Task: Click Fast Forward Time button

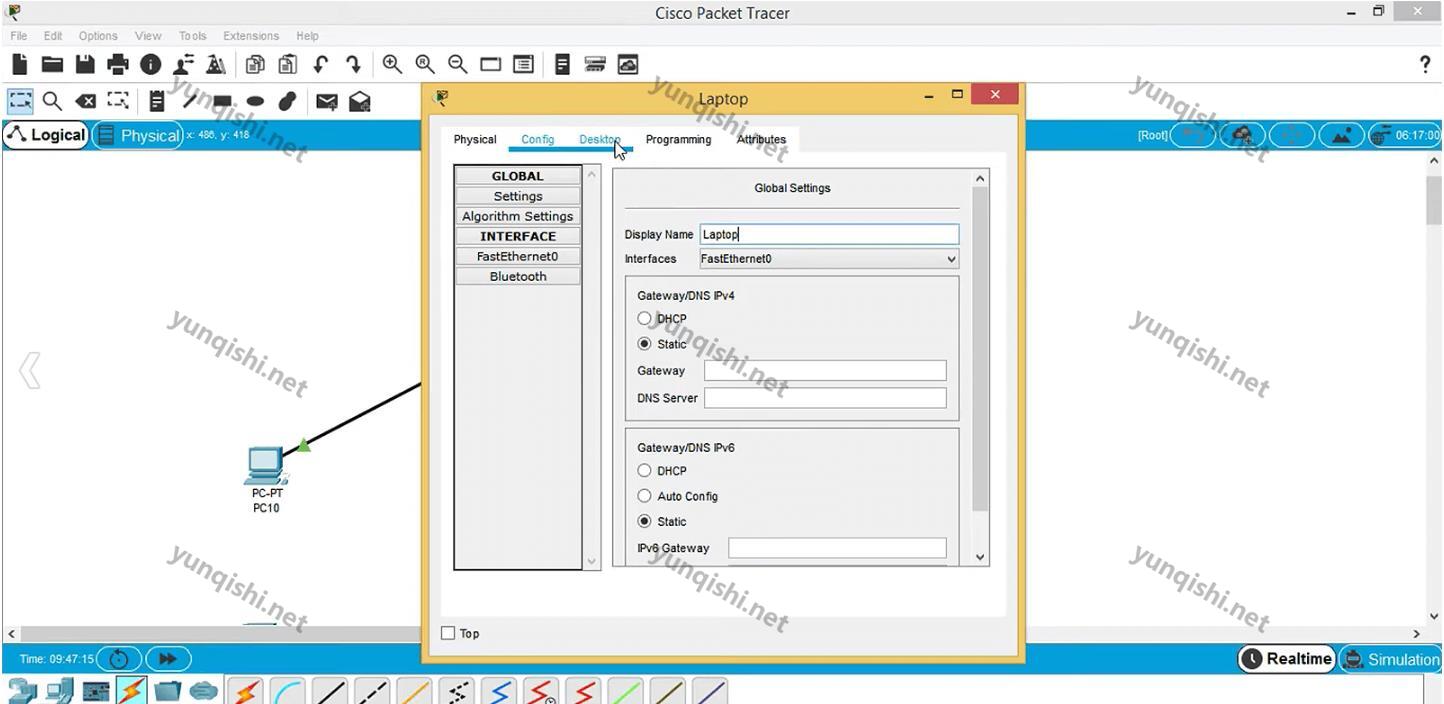Action: click(x=167, y=659)
